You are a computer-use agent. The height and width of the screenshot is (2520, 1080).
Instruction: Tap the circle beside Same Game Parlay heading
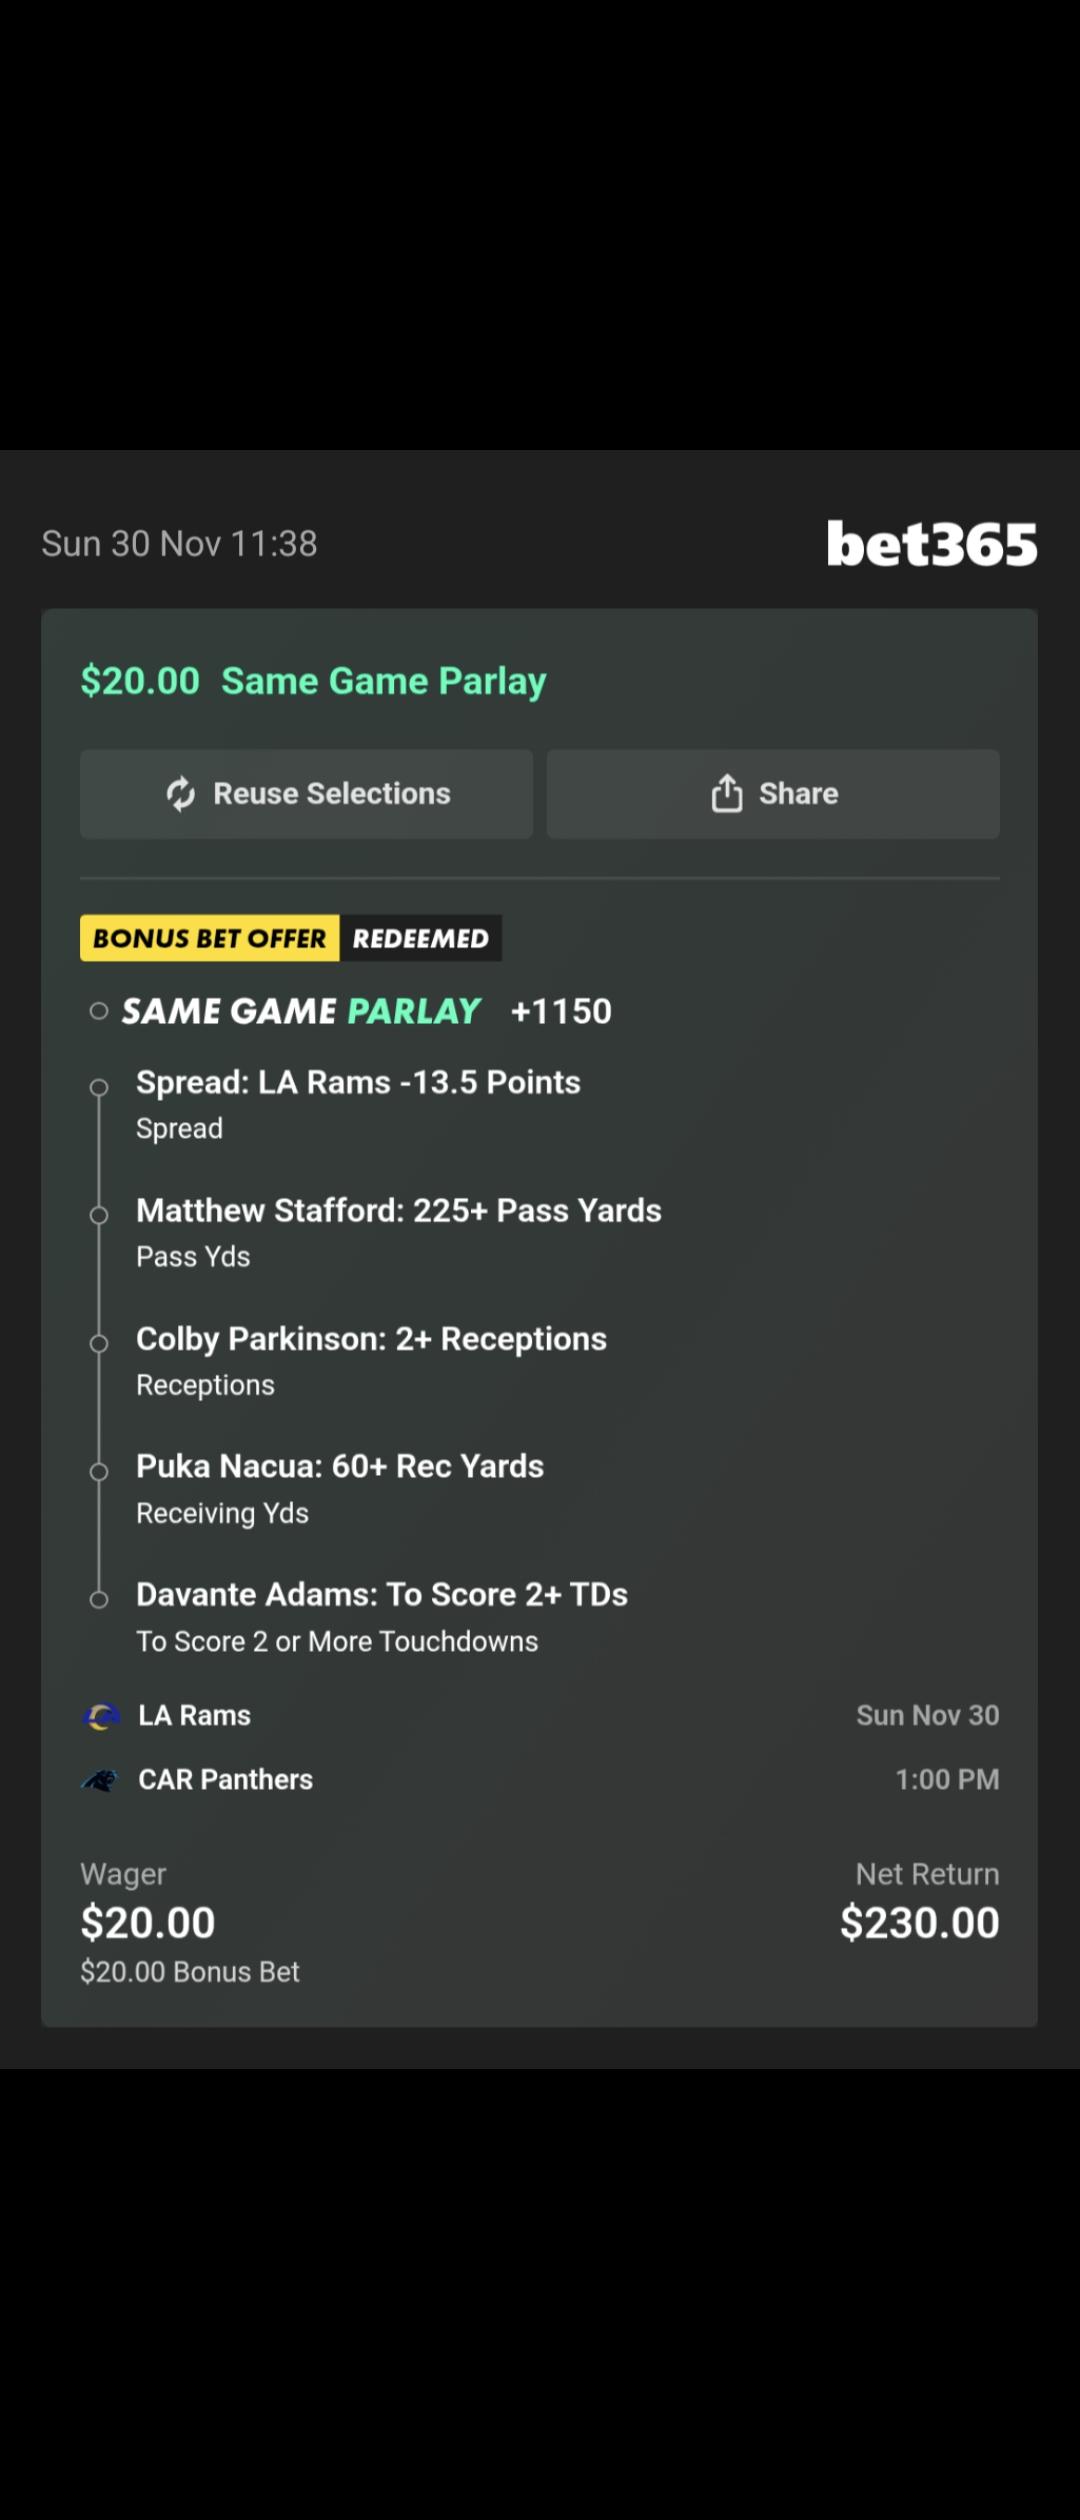click(99, 1011)
